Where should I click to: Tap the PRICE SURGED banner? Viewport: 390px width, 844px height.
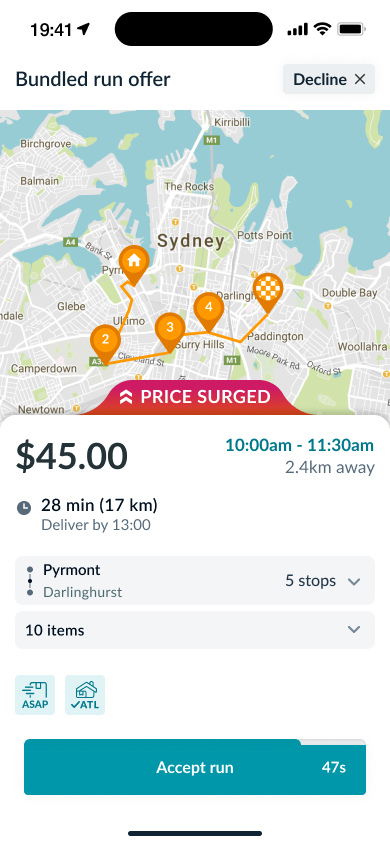[195, 397]
